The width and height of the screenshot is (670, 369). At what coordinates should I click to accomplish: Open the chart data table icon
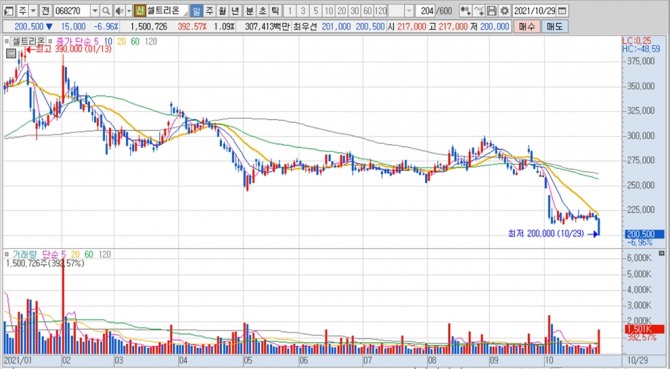click(x=11, y=53)
